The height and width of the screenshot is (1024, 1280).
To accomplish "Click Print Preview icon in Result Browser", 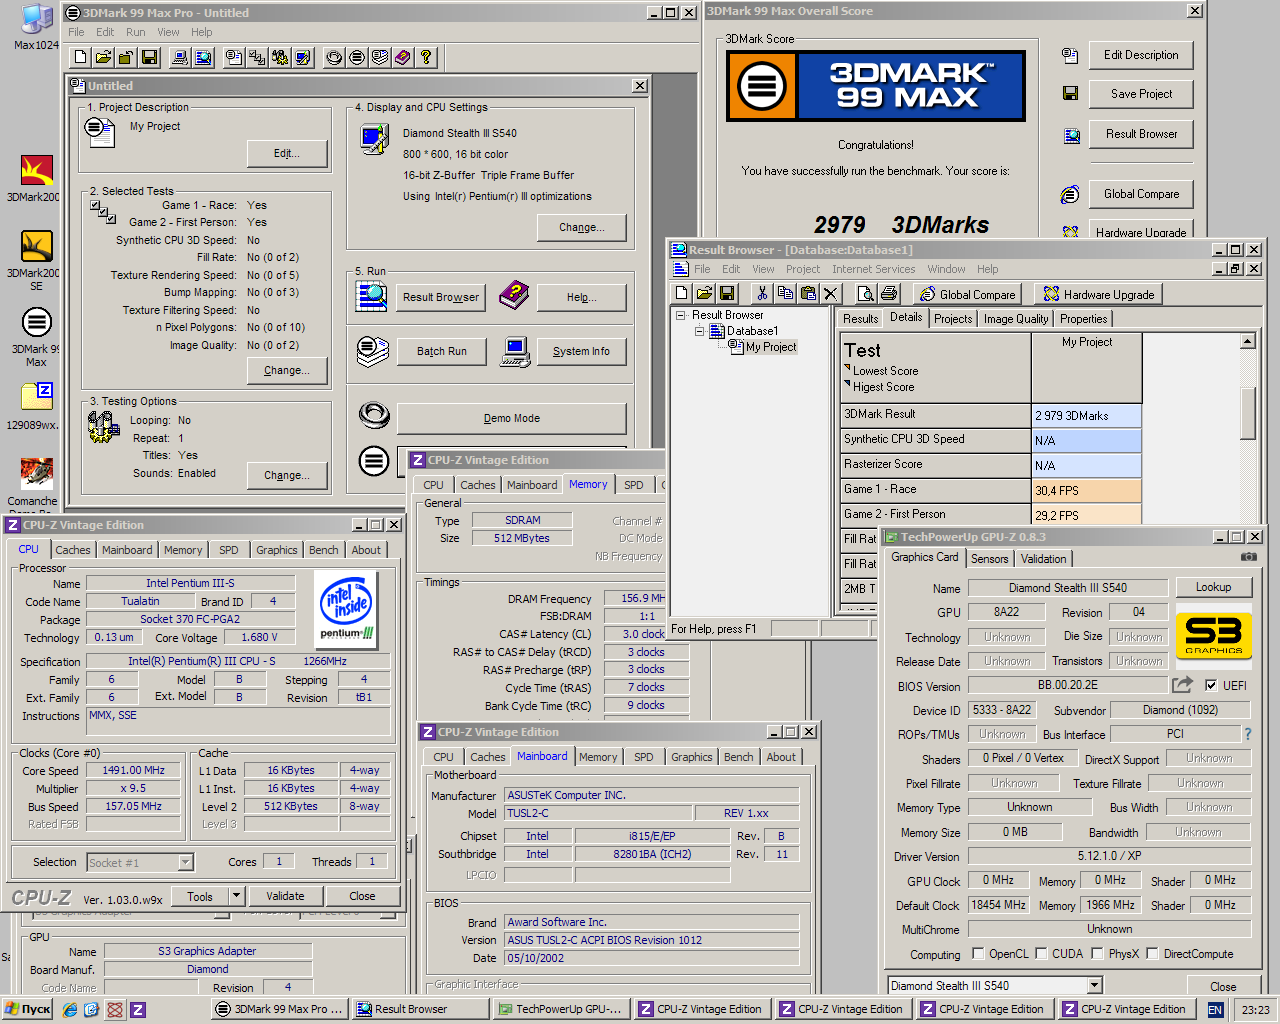I will [x=866, y=293].
